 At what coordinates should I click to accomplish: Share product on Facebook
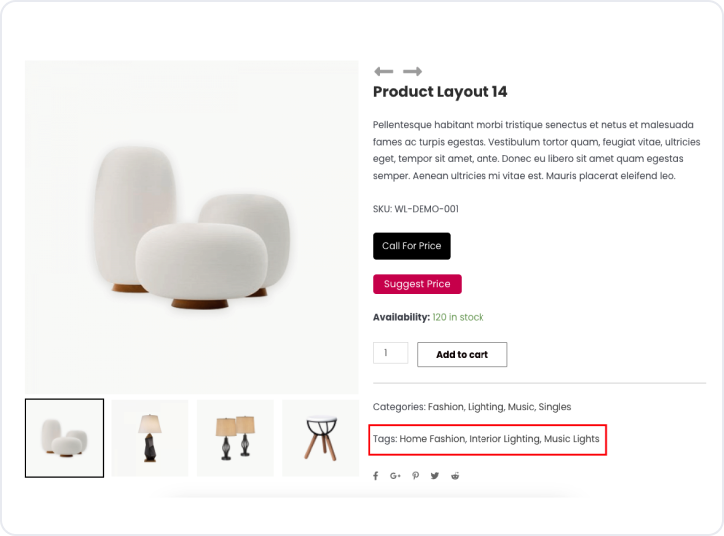[376, 476]
